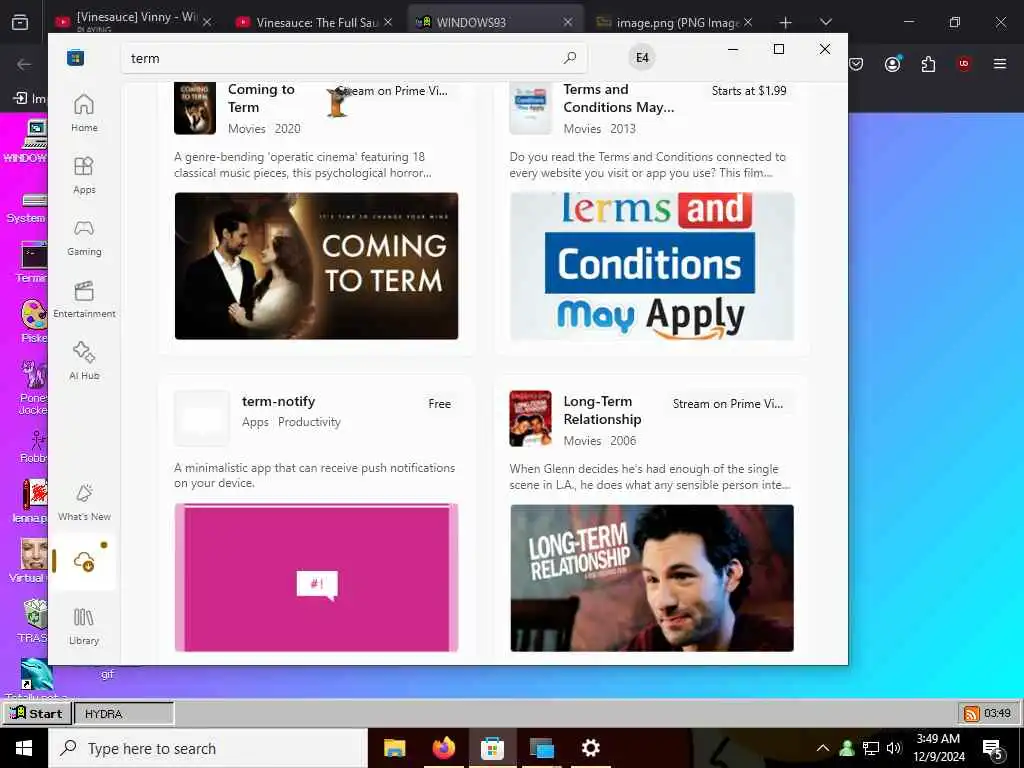Switch to WINDOWS93 browser tab

click(x=495, y=22)
